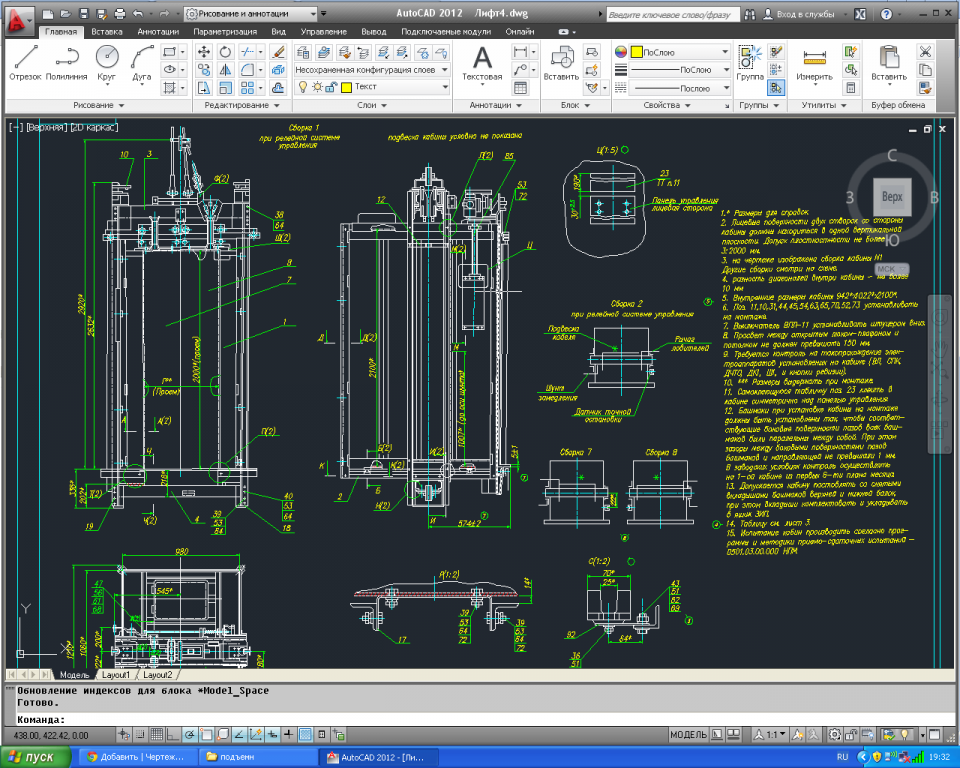This screenshot has height=768, width=960.
Task: Click the Cut scissors icon
Action: click(925, 52)
